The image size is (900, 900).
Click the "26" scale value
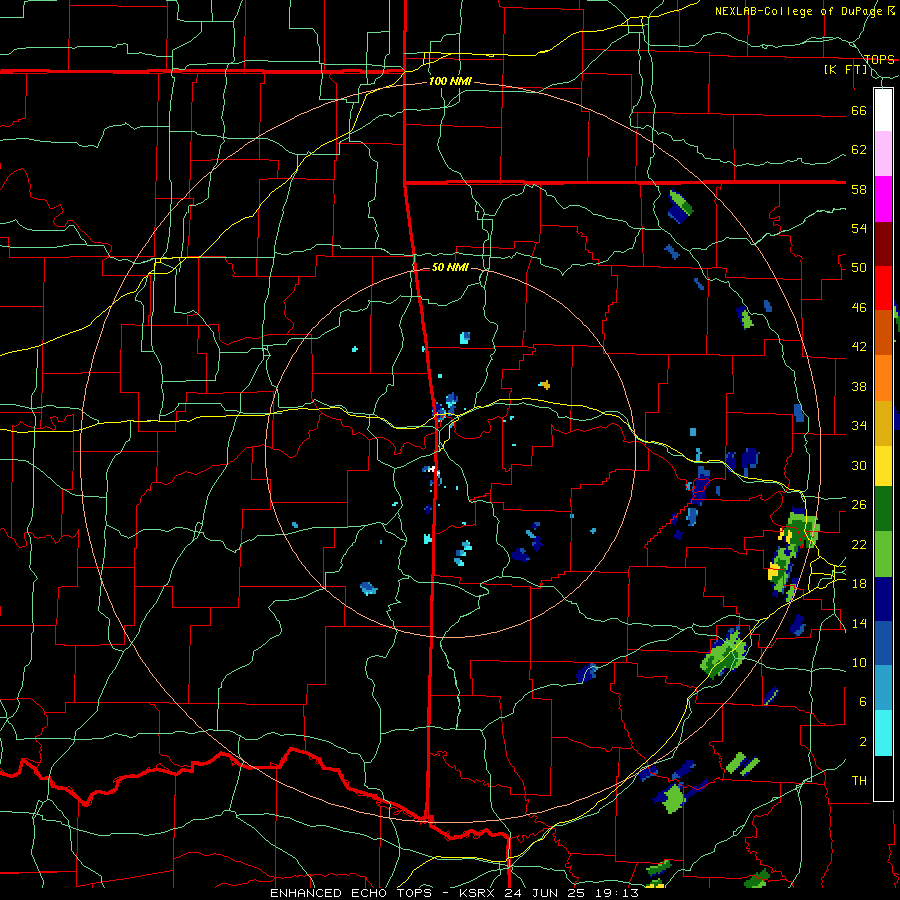[x=859, y=505]
